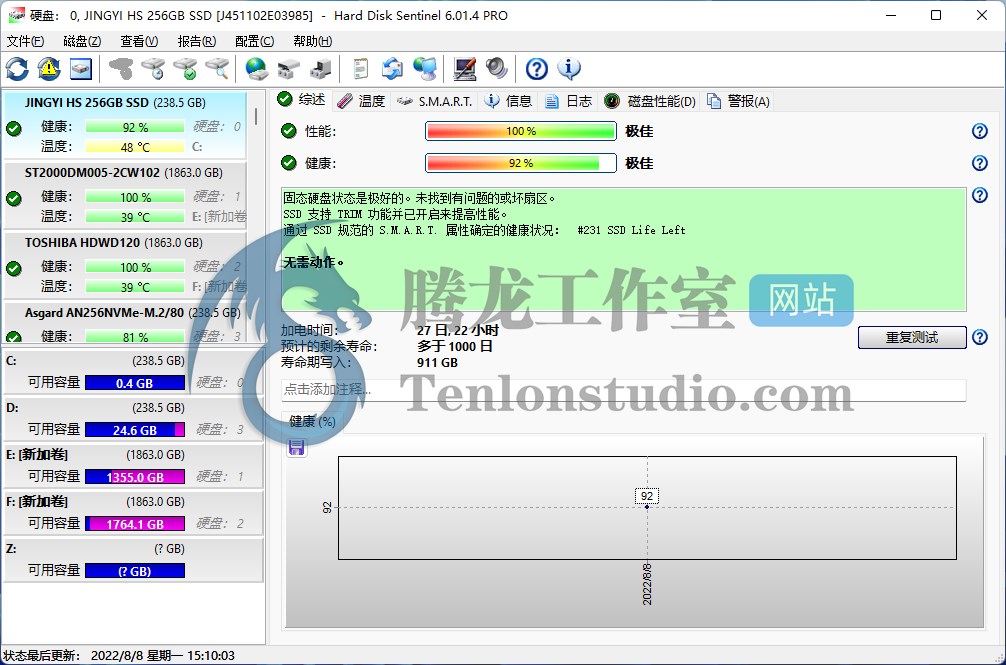Screen dimensions: 1006x665
Task: Click the 0.4 GB free space bar
Action: pyautogui.click(x=135, y=383)
